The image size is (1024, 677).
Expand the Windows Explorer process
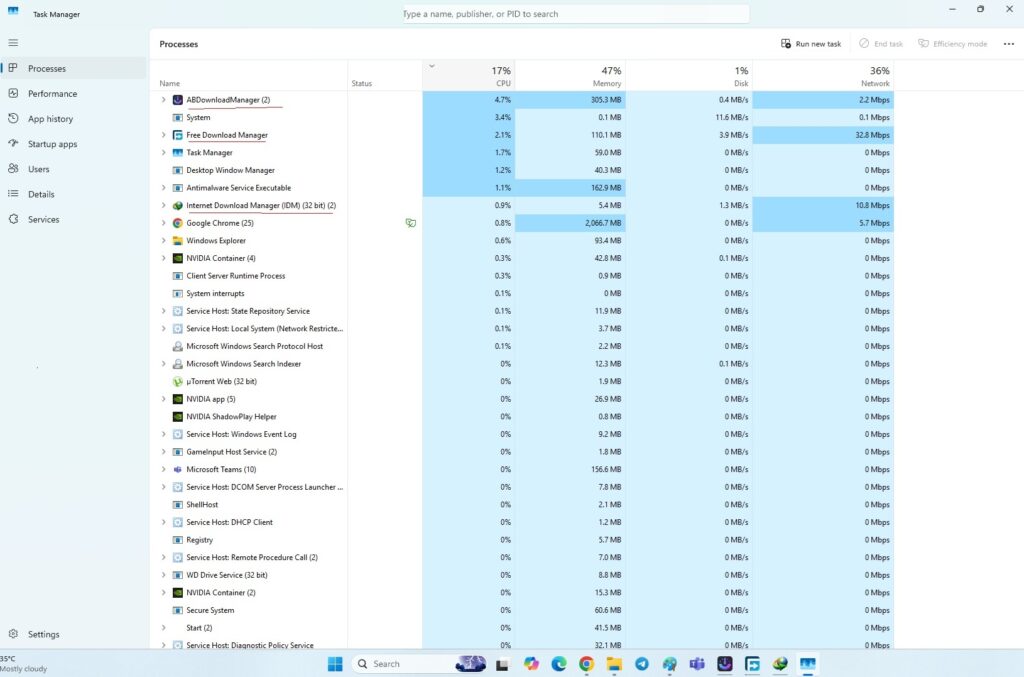163,241
